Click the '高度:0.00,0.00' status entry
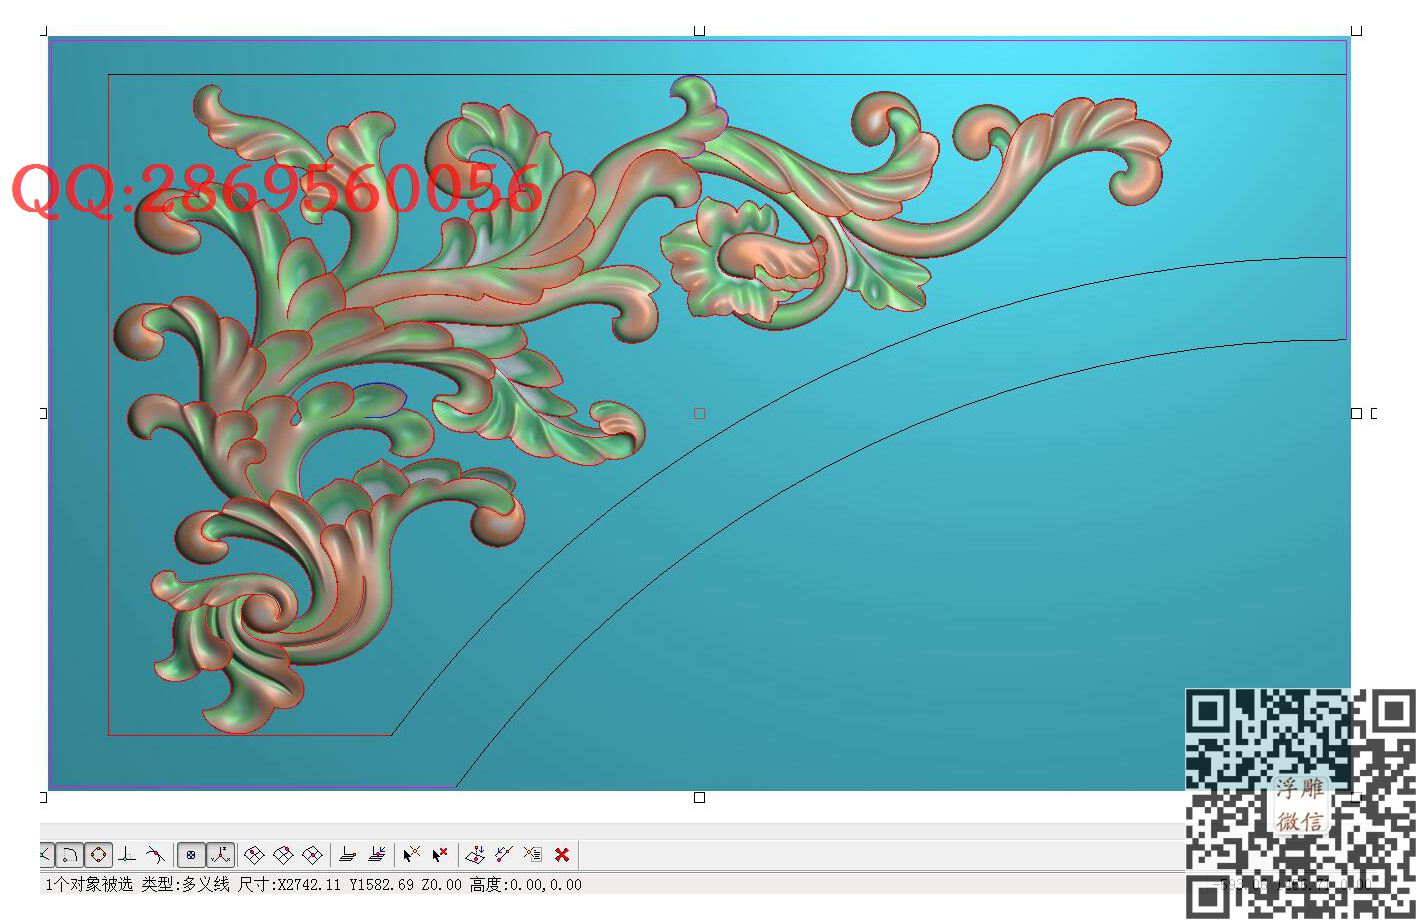 pos(525,885)
